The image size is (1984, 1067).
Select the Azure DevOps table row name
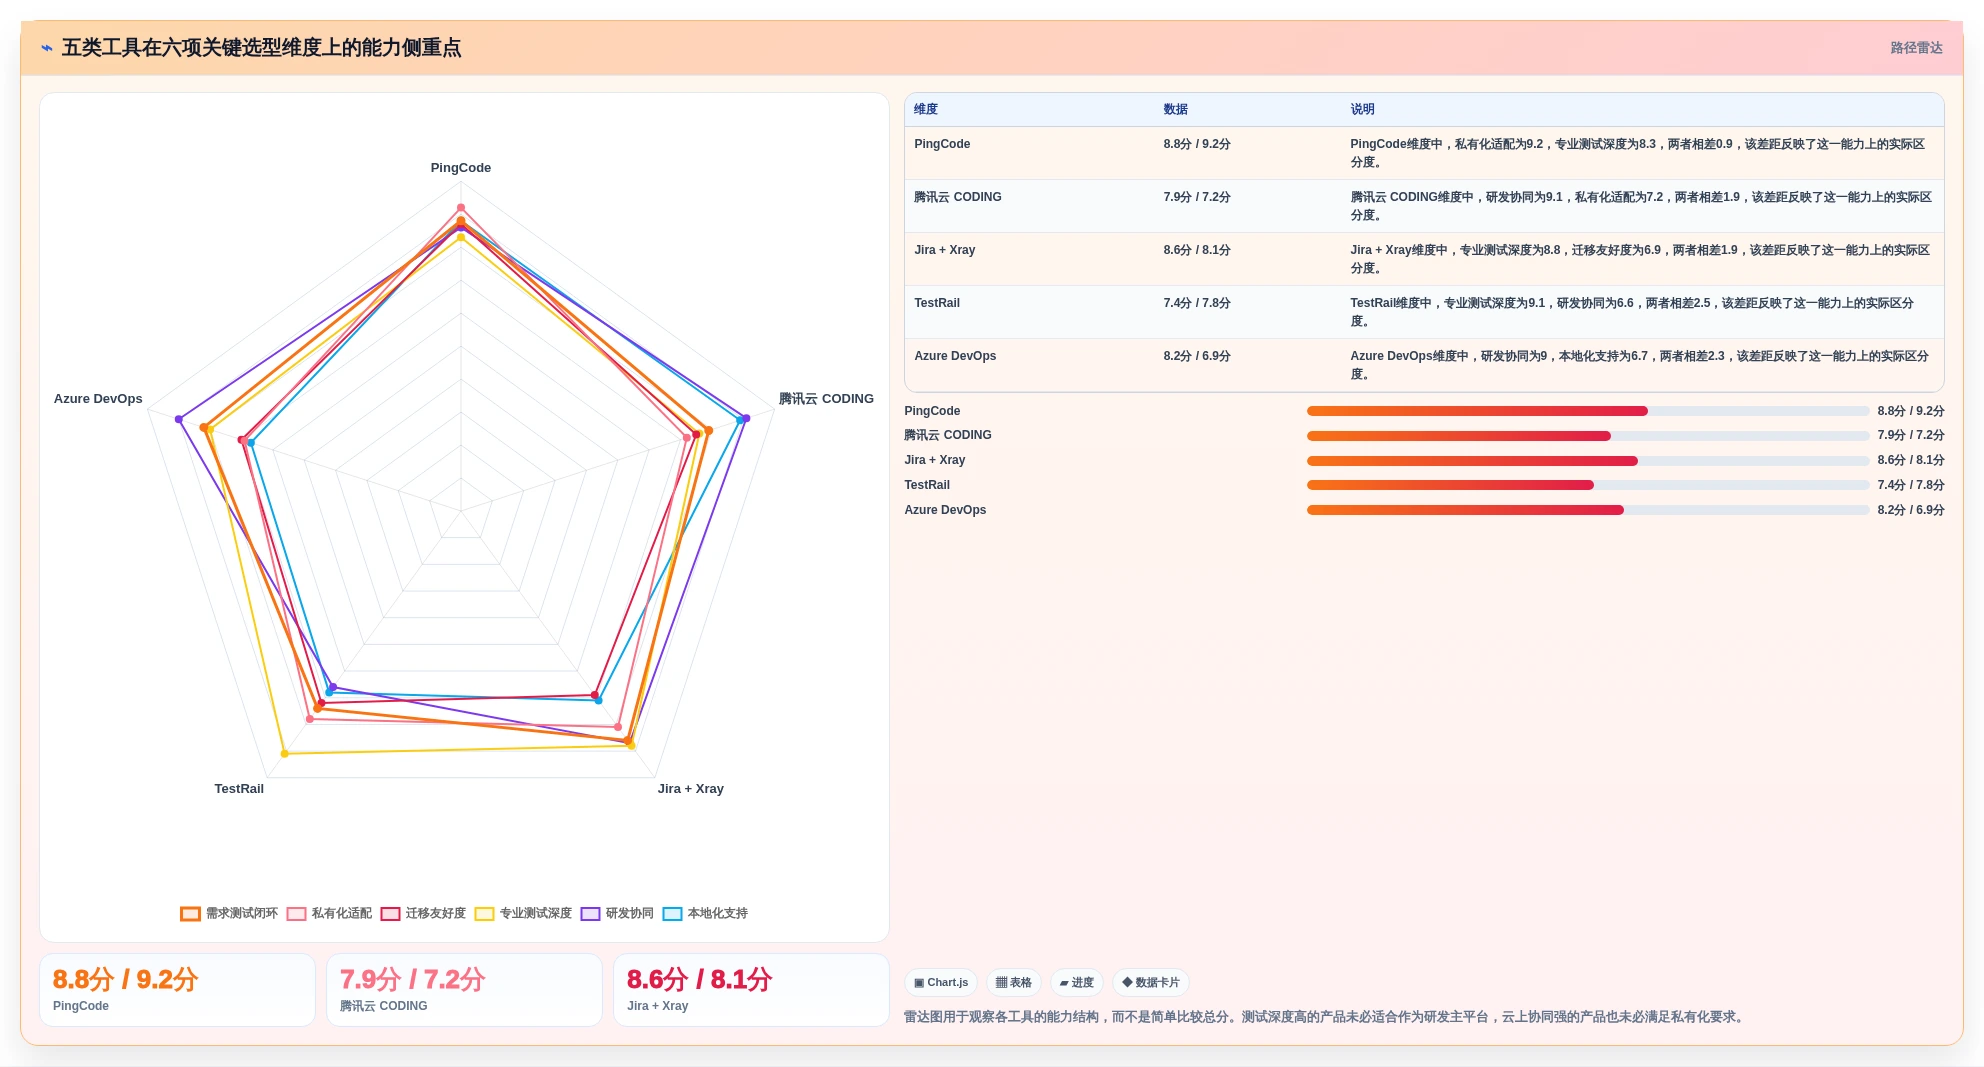point(955,356)
